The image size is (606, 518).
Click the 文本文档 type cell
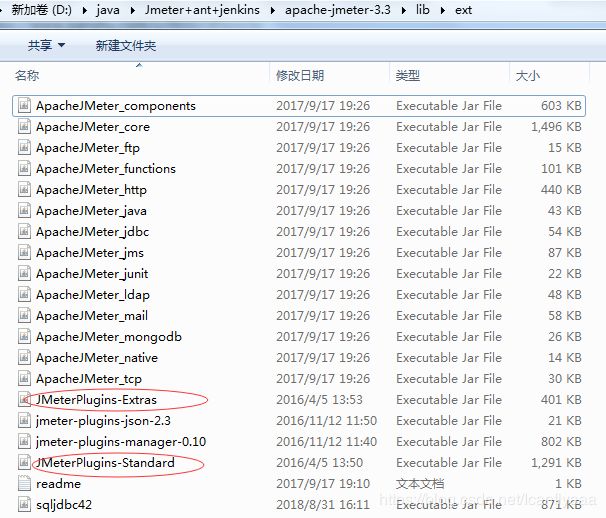point(420,483)
